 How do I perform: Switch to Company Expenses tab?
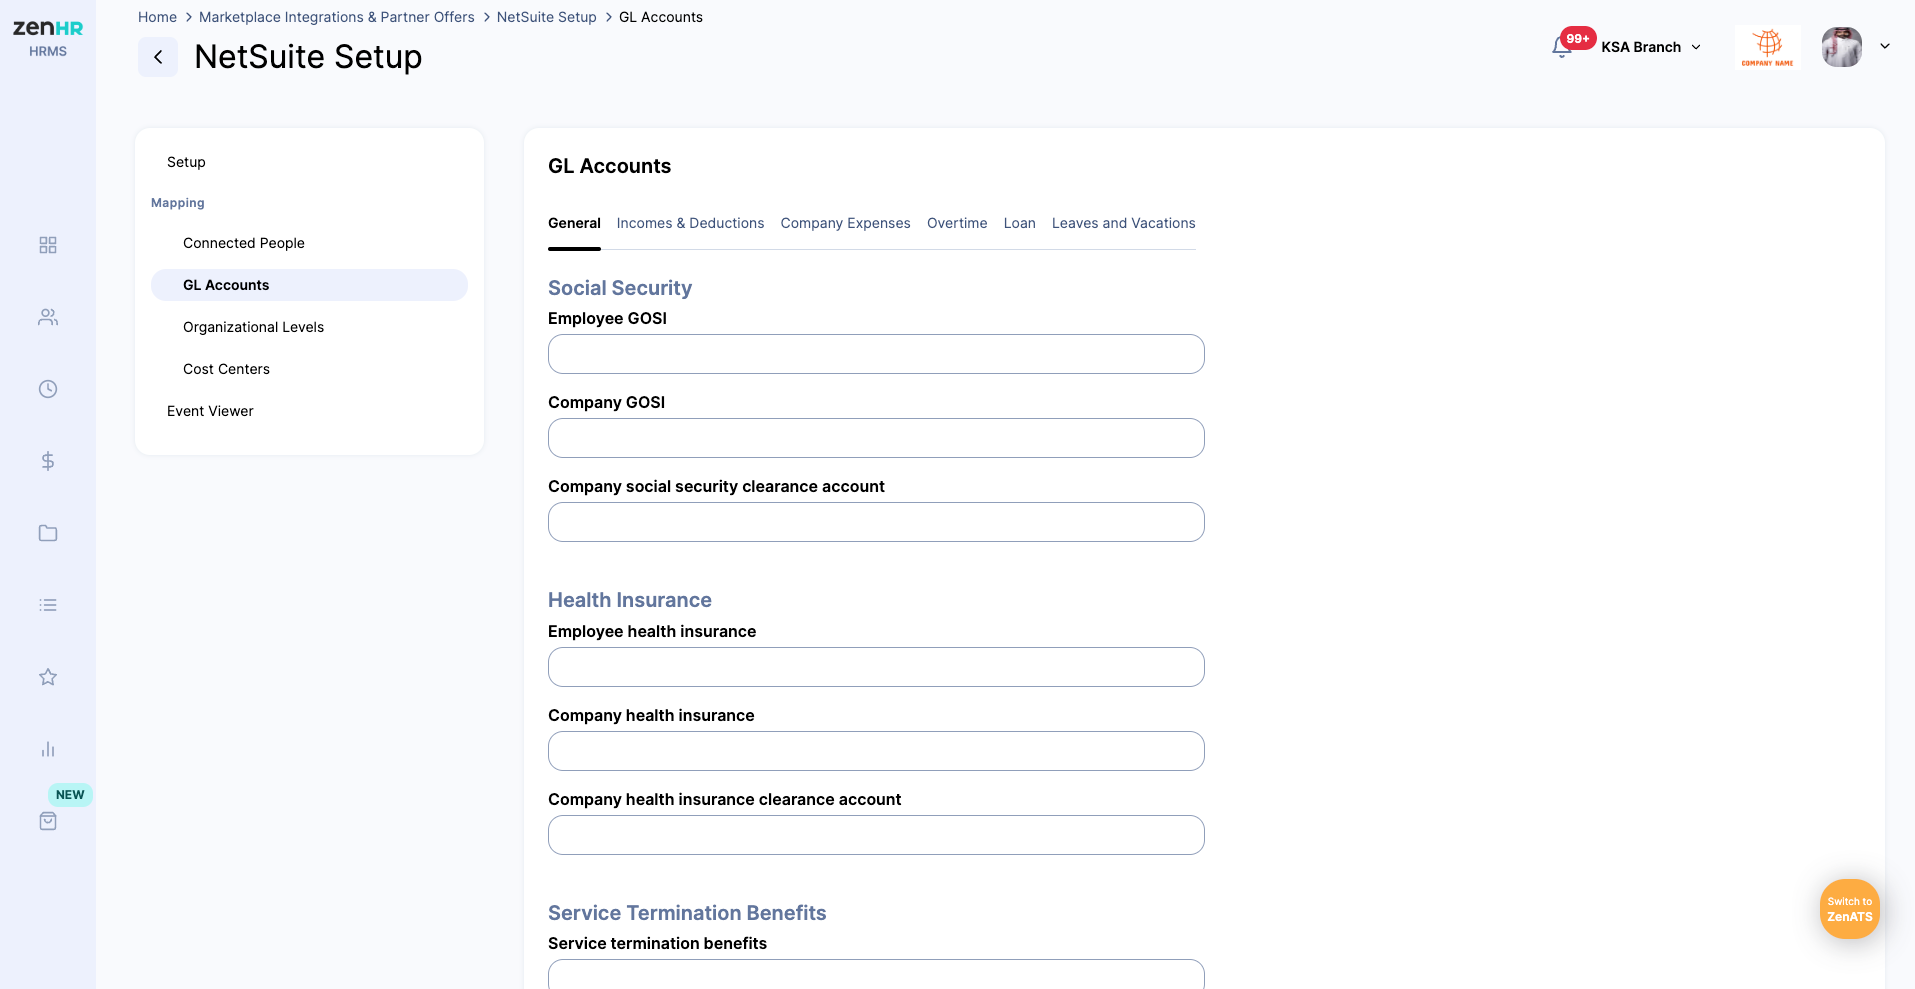click(846, 223)
